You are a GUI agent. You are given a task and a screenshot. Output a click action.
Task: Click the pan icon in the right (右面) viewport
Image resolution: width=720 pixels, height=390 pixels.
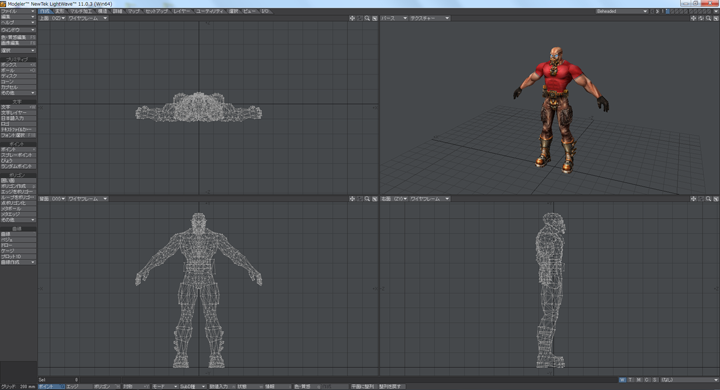click(x=693, y=199)
